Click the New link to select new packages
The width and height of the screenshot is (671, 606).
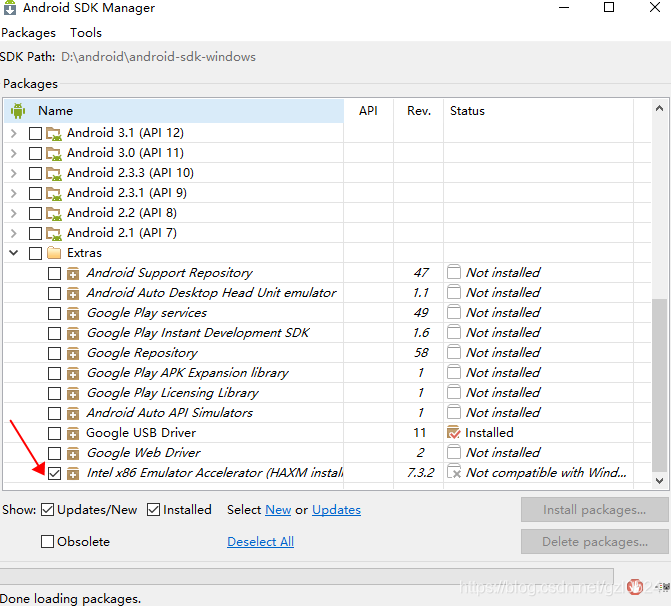pyautogui.click(x=278, y=510)
